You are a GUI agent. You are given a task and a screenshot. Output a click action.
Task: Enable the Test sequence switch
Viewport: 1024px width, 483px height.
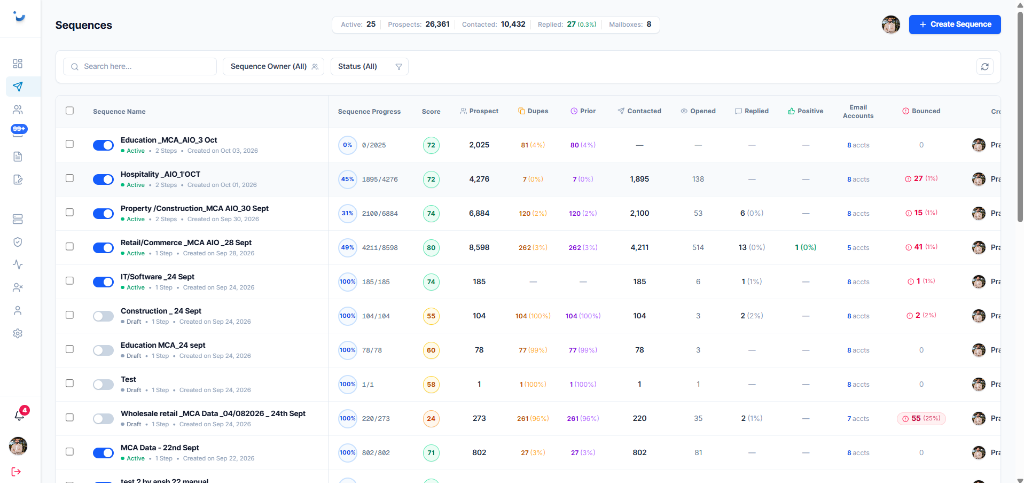[103, 384]
